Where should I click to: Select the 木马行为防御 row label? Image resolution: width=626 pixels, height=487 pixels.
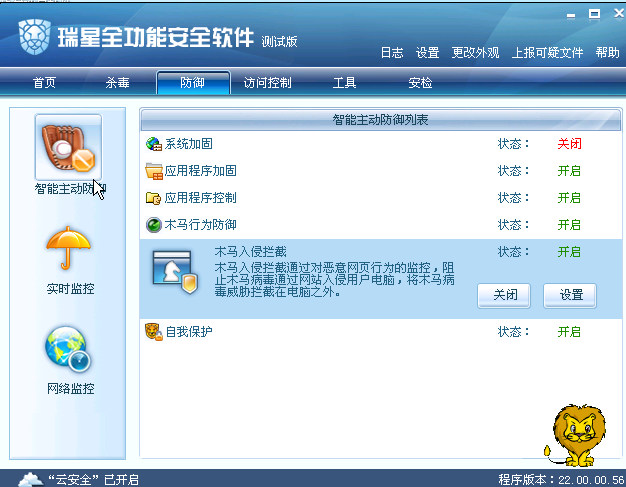200,225
